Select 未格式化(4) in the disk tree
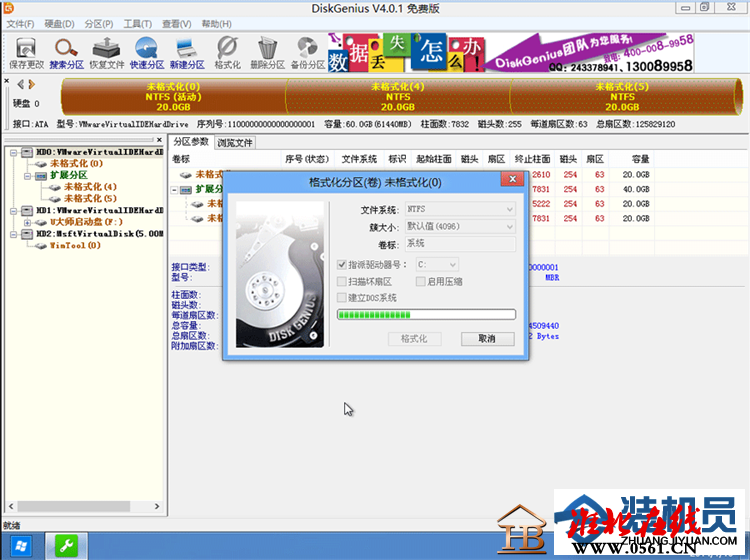The height and width of the screenshot is (560, 750). 90,187
